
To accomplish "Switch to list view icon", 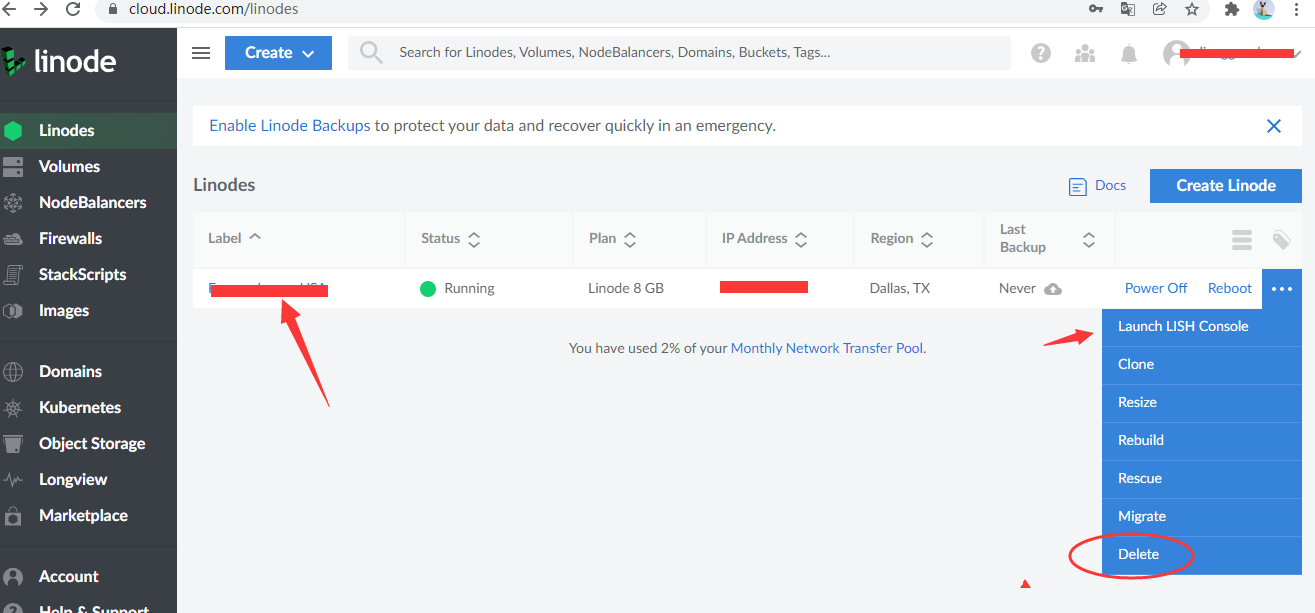I will point(1242,240).
